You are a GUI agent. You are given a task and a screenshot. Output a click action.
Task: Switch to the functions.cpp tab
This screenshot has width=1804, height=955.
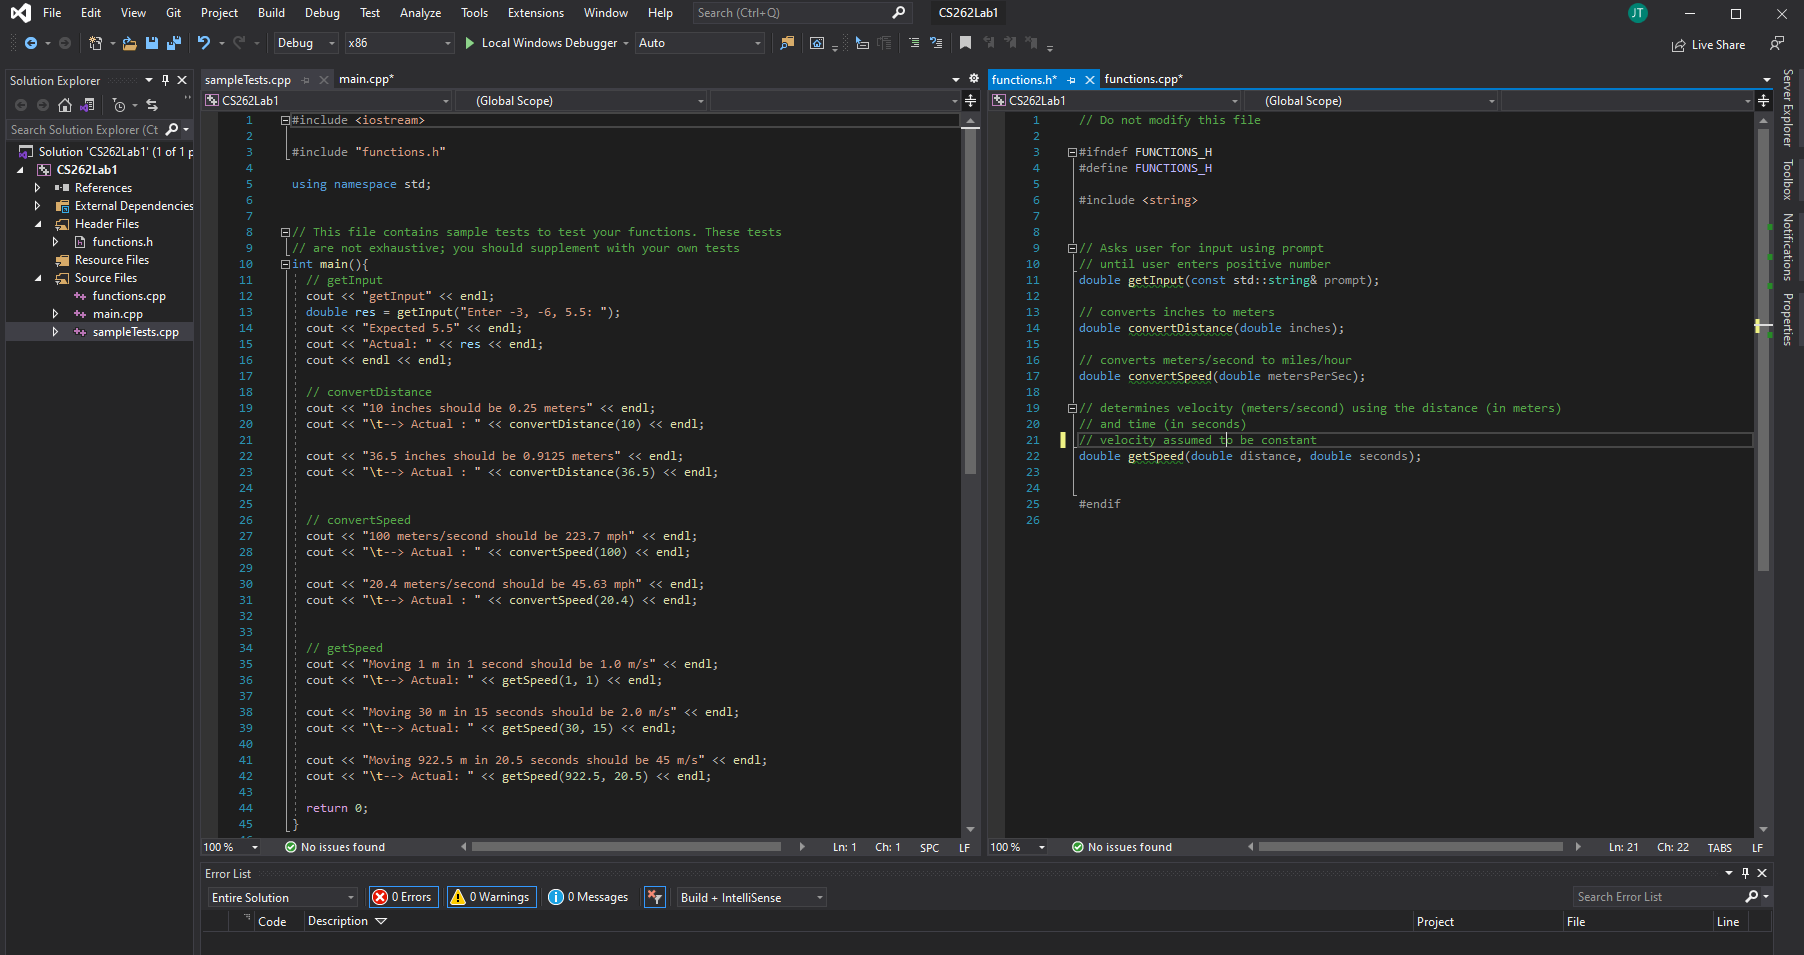(x=1143, y=79)
